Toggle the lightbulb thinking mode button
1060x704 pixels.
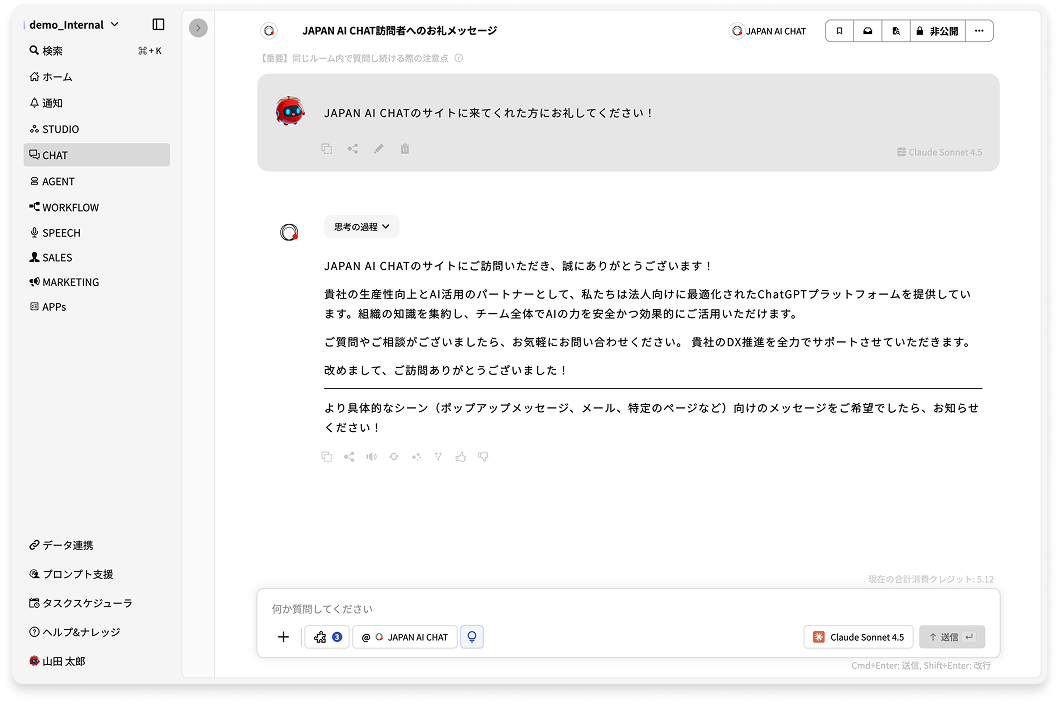pos(472,637)
